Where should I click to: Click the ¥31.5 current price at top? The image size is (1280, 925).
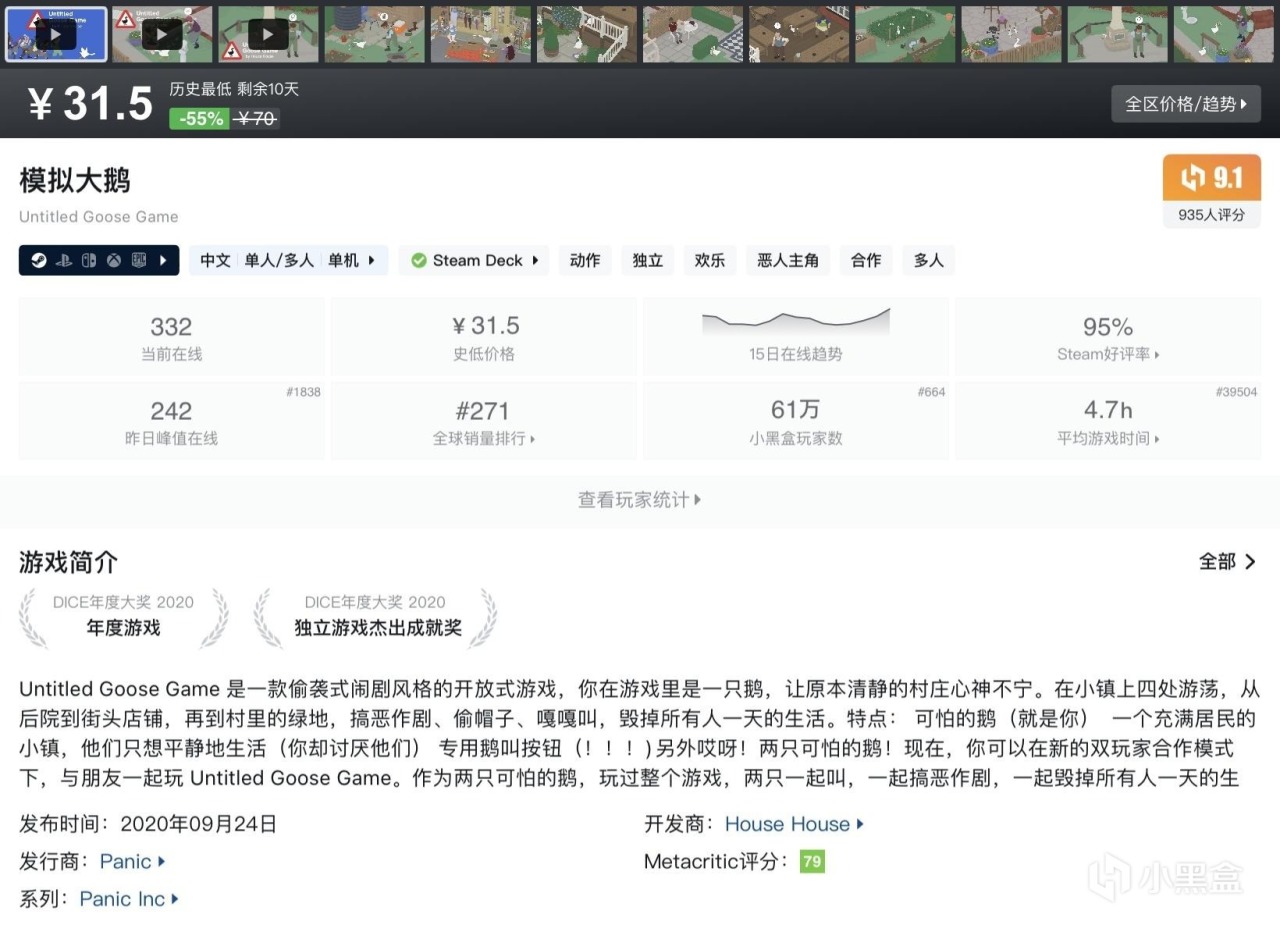pyautogui.click(x=90, y=104)
